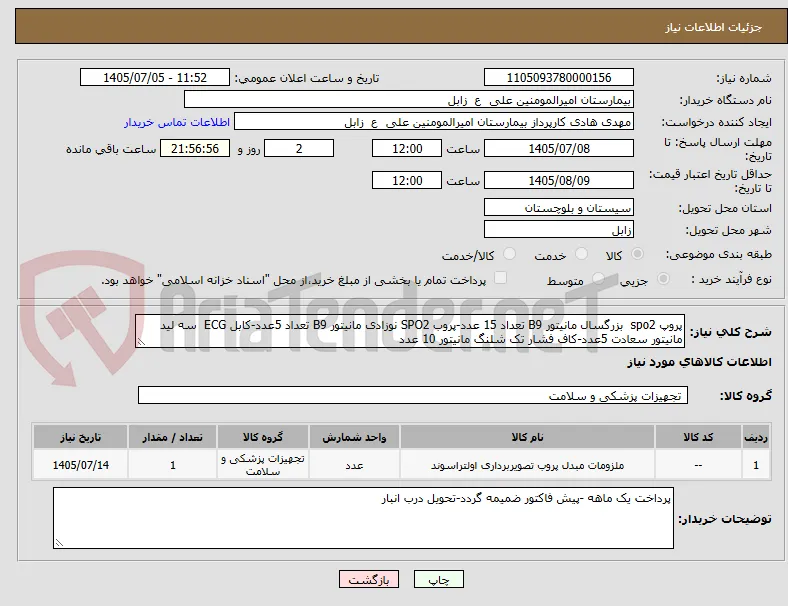Click the buyer notes text area
The height and width of the screenshot is (606, 788).
point(363,518)
